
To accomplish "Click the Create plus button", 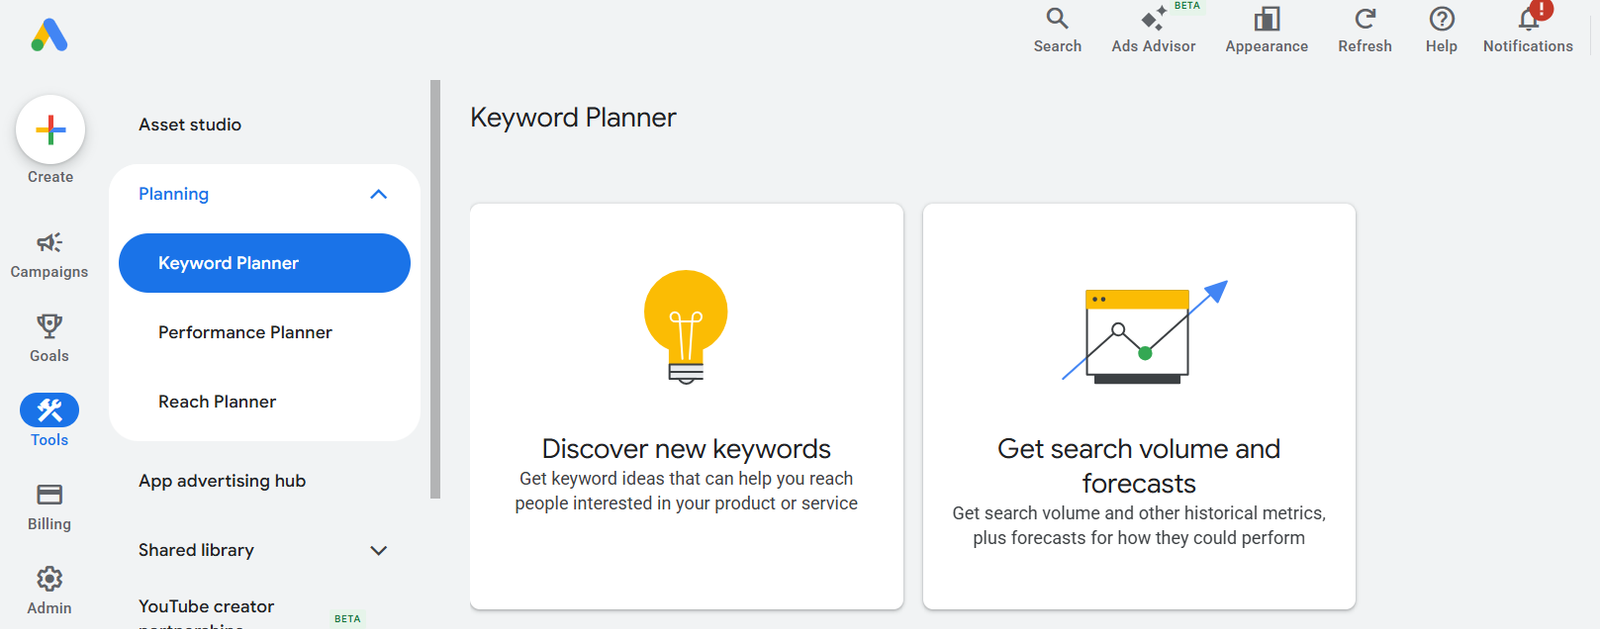I will tap(50, 130).
